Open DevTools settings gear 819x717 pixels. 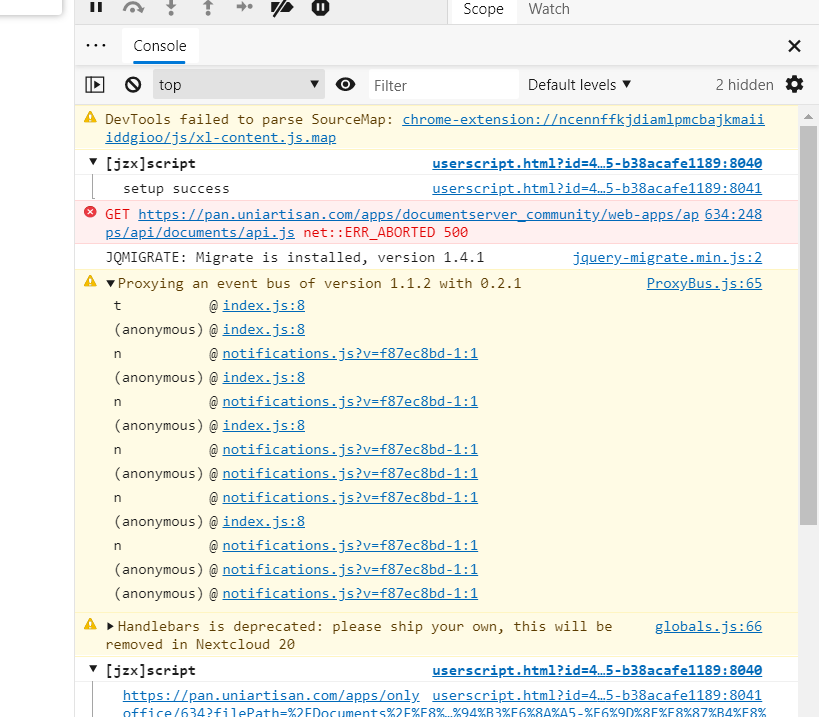point(794,84)
